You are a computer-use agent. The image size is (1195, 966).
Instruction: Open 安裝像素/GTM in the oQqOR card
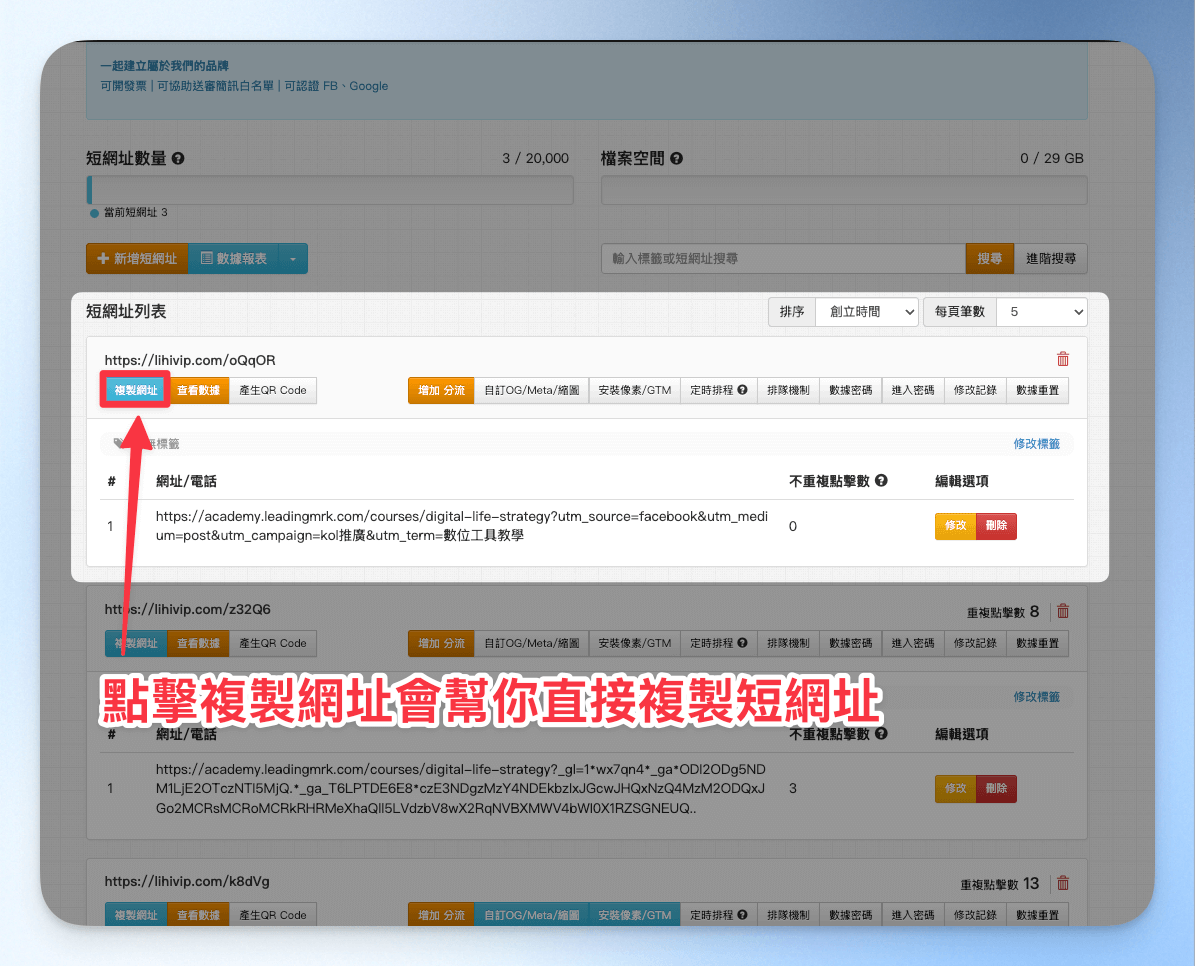pyautogui.click(x=635, y=390)
